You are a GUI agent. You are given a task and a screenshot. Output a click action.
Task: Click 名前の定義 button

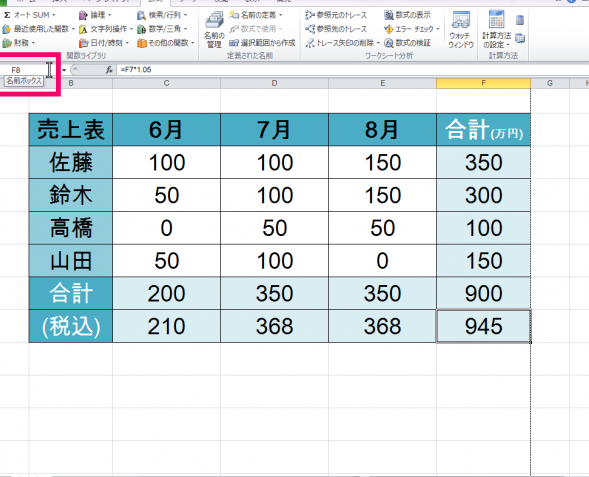click(256, 15)
